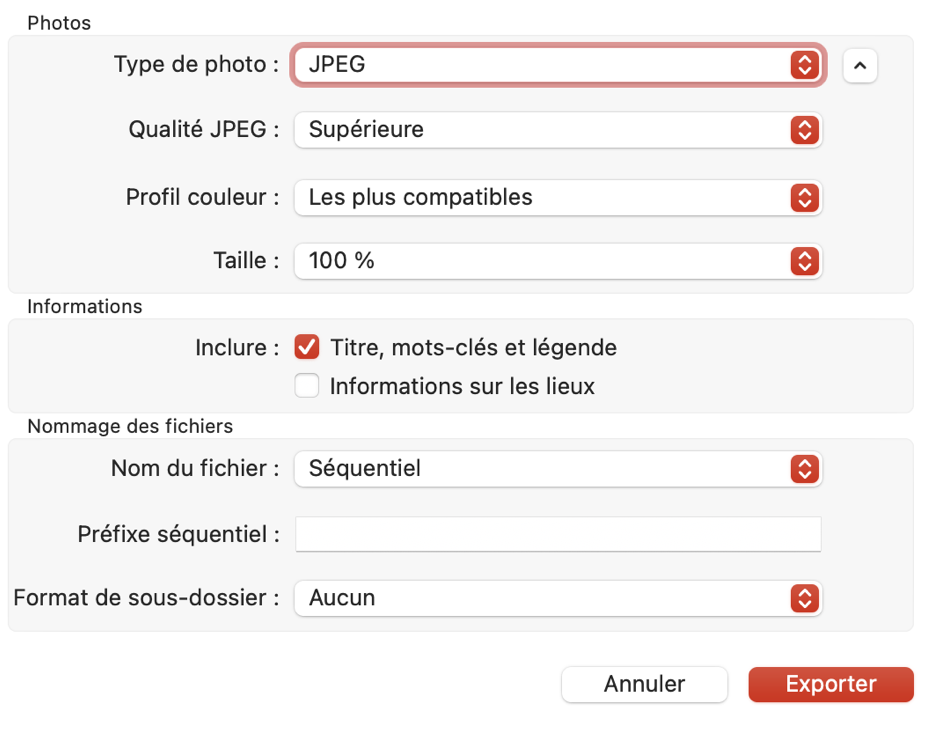Click the red arrows on Profil couleur popup
Screen dimensions: 936x732
point(804,198)
